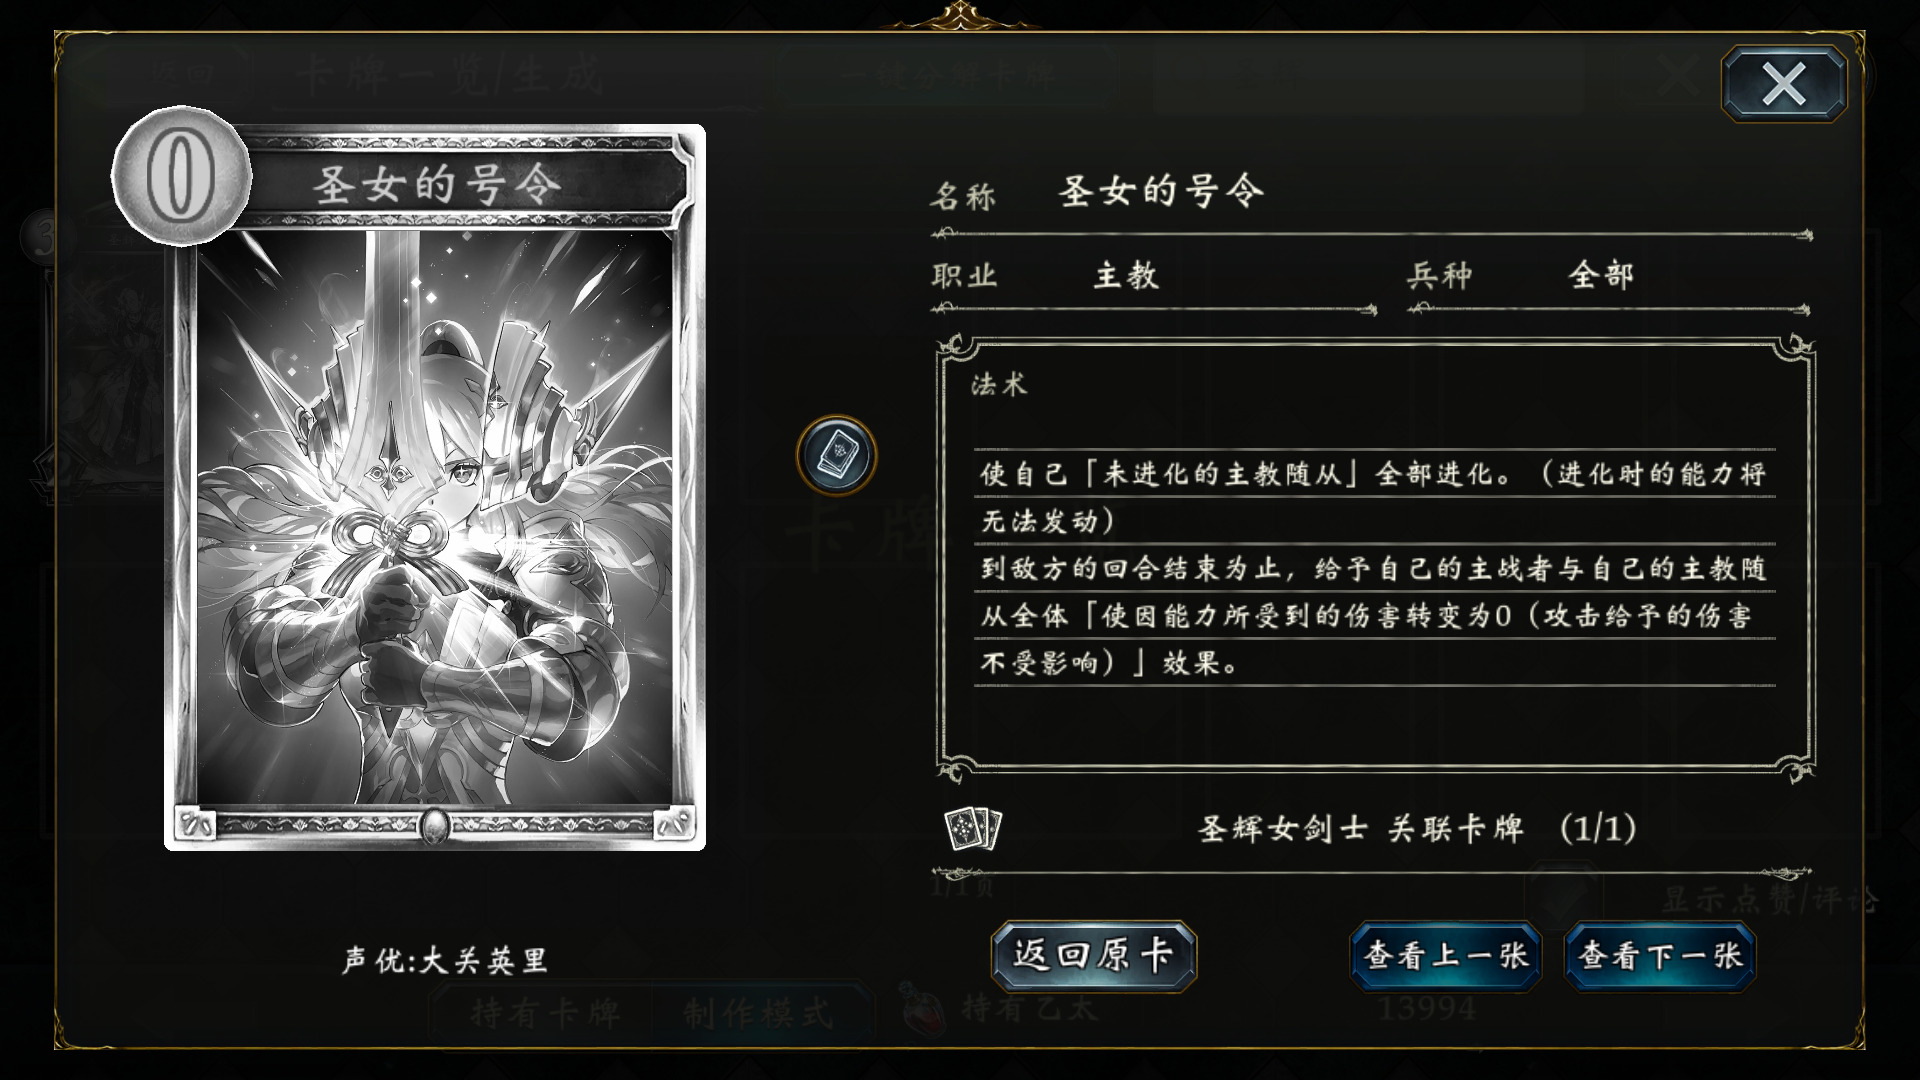Return to the original card
The image size is (1920, 1080).
point(1094,956)
